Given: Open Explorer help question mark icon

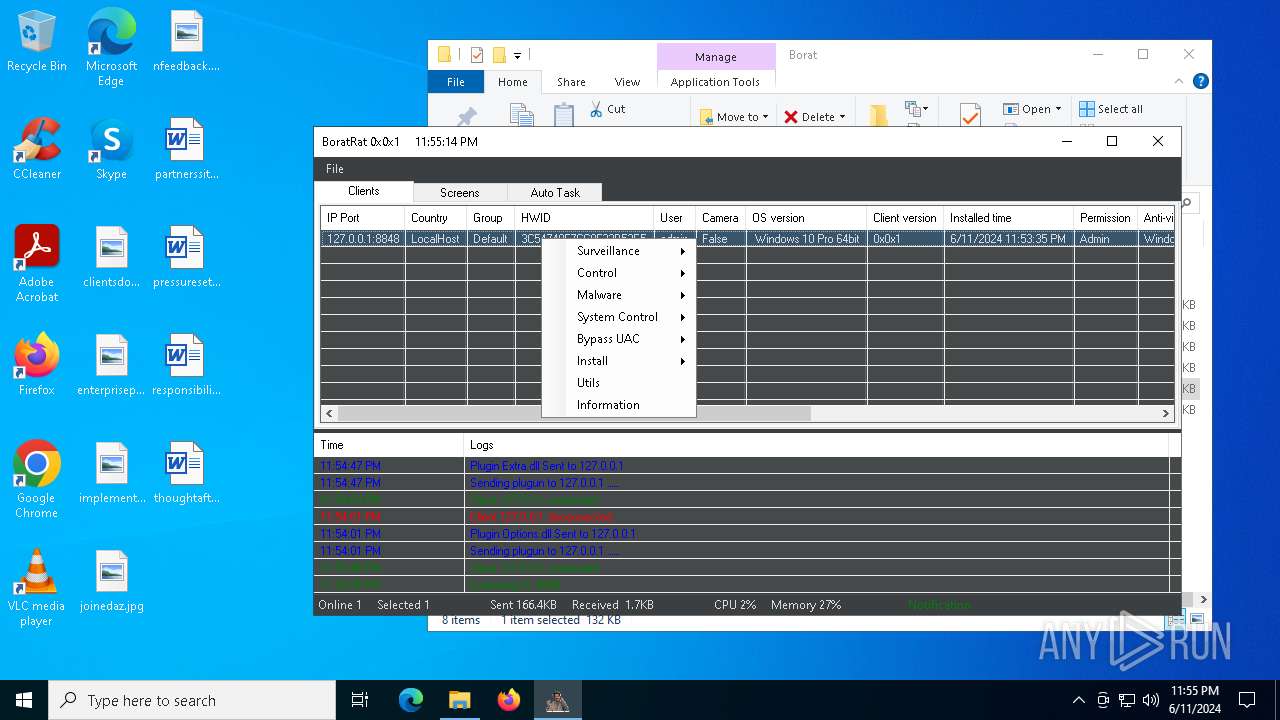Looking at the screenshot, I should click(1201, 82).
